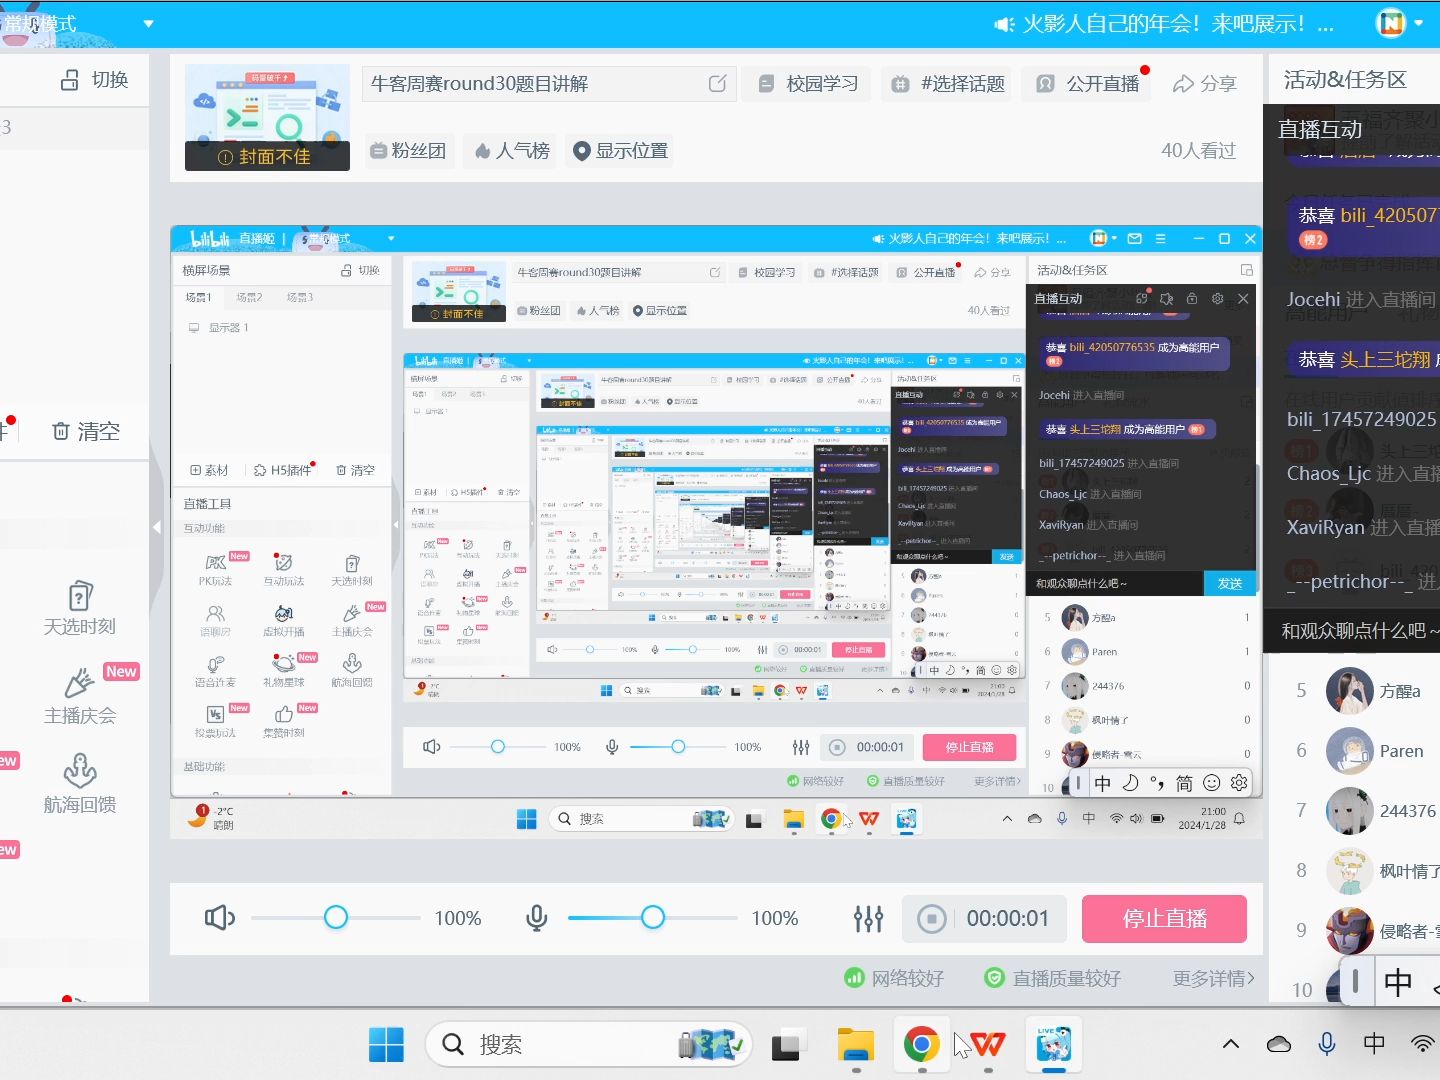The image size is (1440, 1080).
Task: Click the 恭喜 bili_4205077 high-energy message
Action: 1364,226
